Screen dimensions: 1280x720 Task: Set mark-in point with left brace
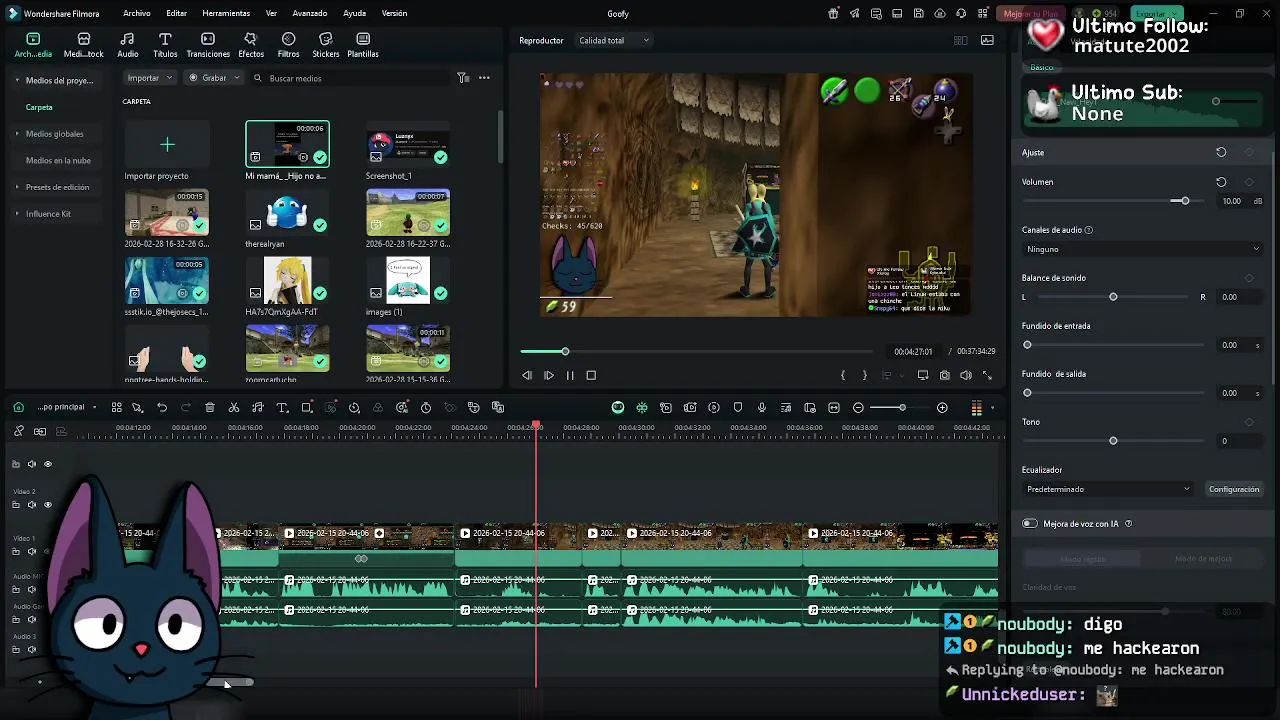tap(843, 375)
